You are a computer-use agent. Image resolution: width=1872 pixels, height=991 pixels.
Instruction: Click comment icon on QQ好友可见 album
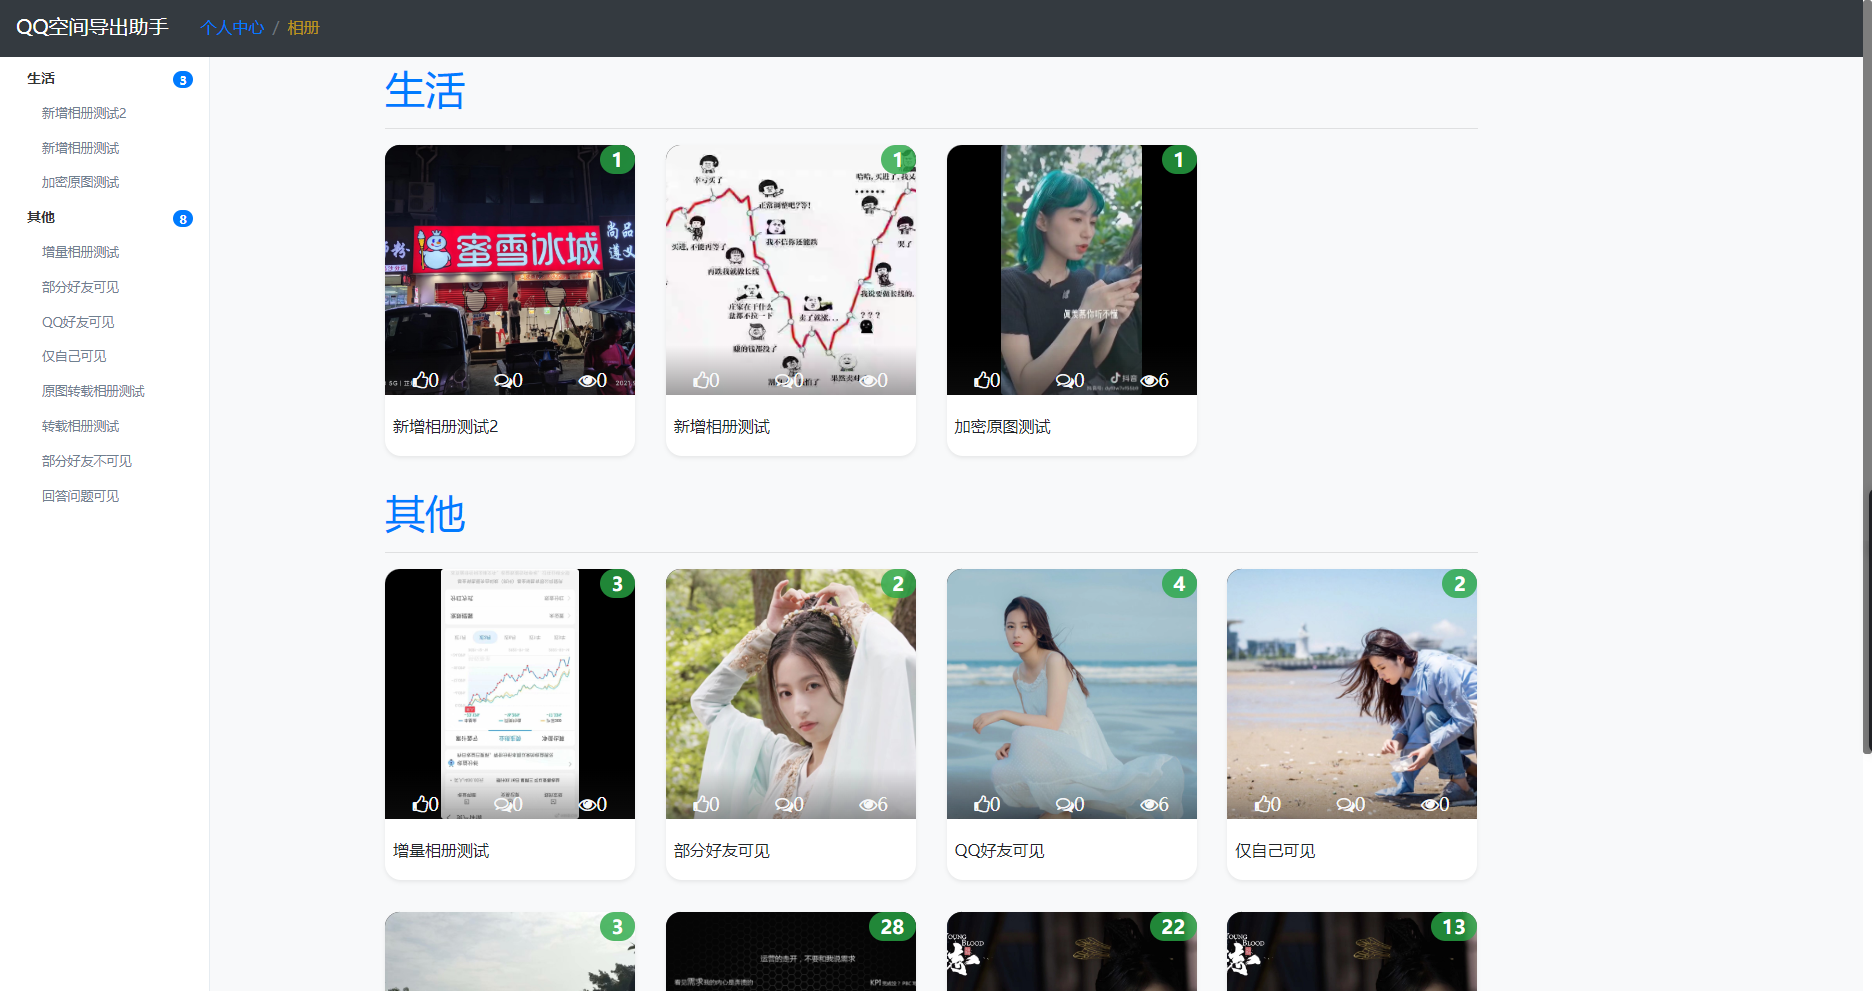pos(1064,804)
